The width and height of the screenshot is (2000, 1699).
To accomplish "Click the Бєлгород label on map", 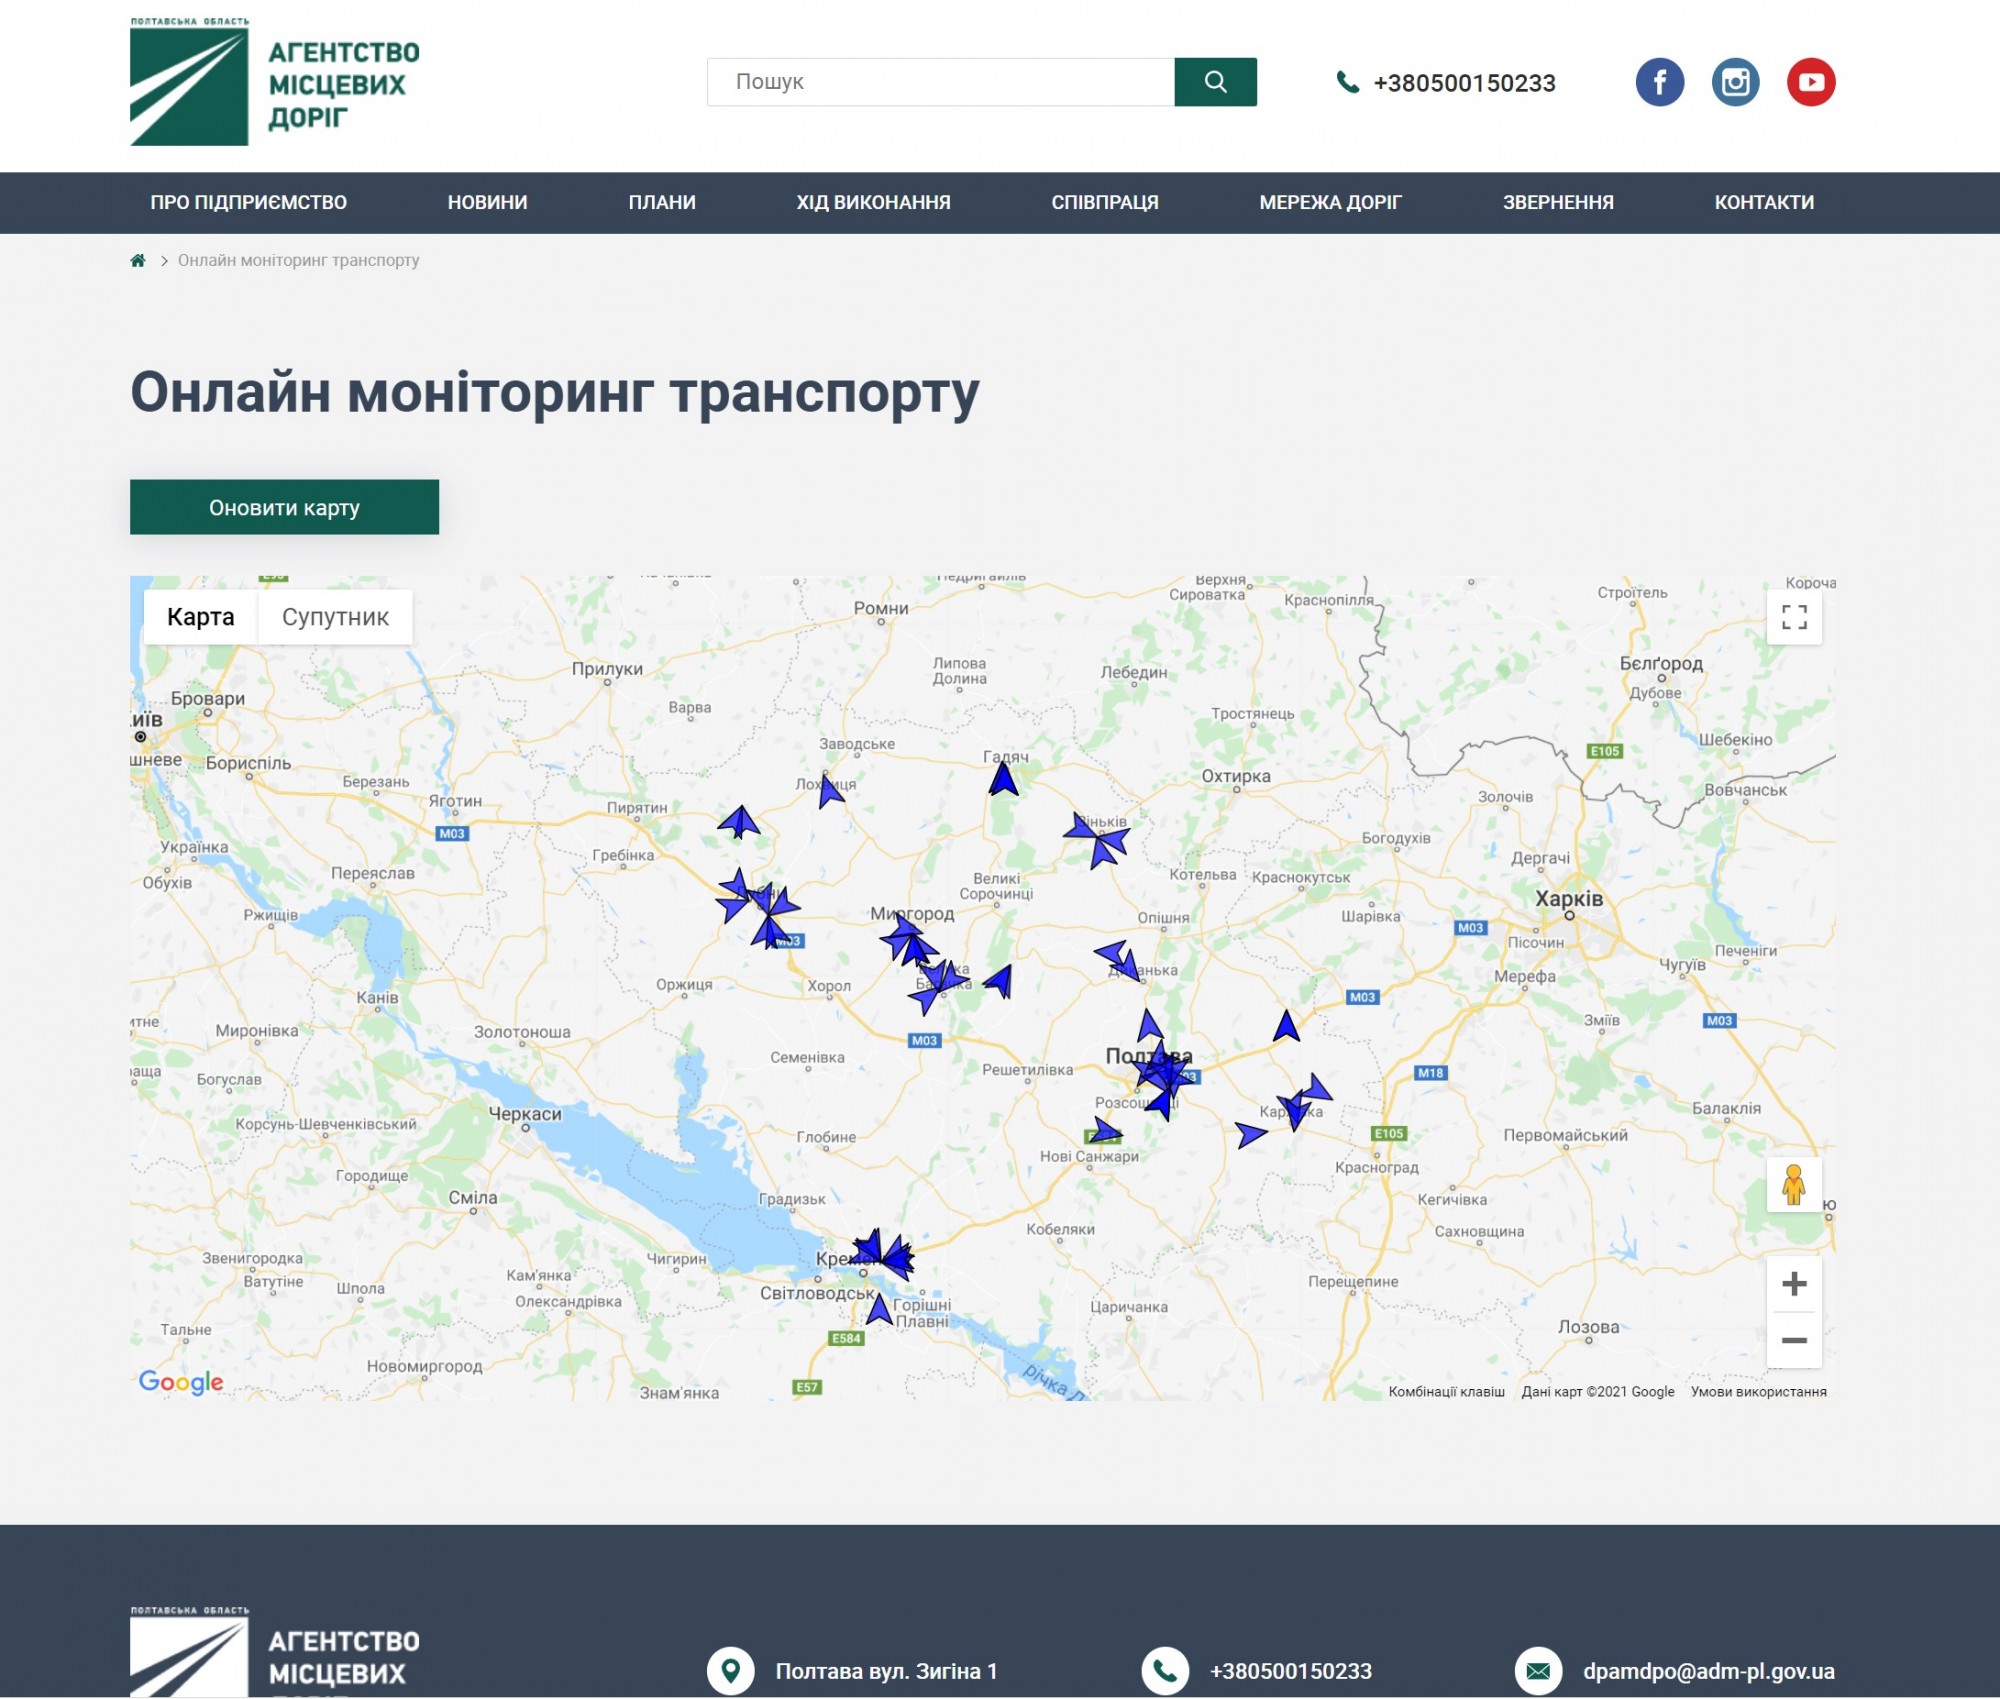I will click(1661, 664).
